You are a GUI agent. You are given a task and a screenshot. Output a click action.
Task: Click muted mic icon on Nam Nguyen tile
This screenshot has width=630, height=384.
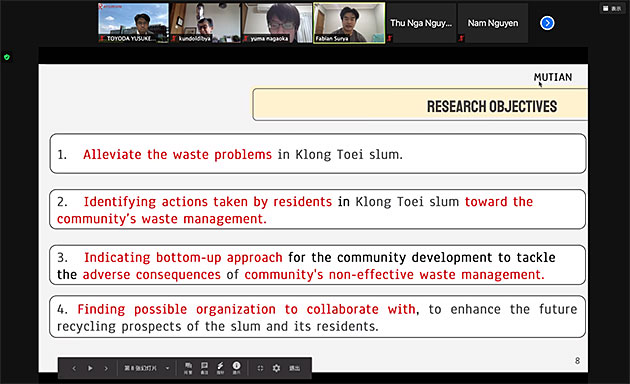tap(461, 39)
